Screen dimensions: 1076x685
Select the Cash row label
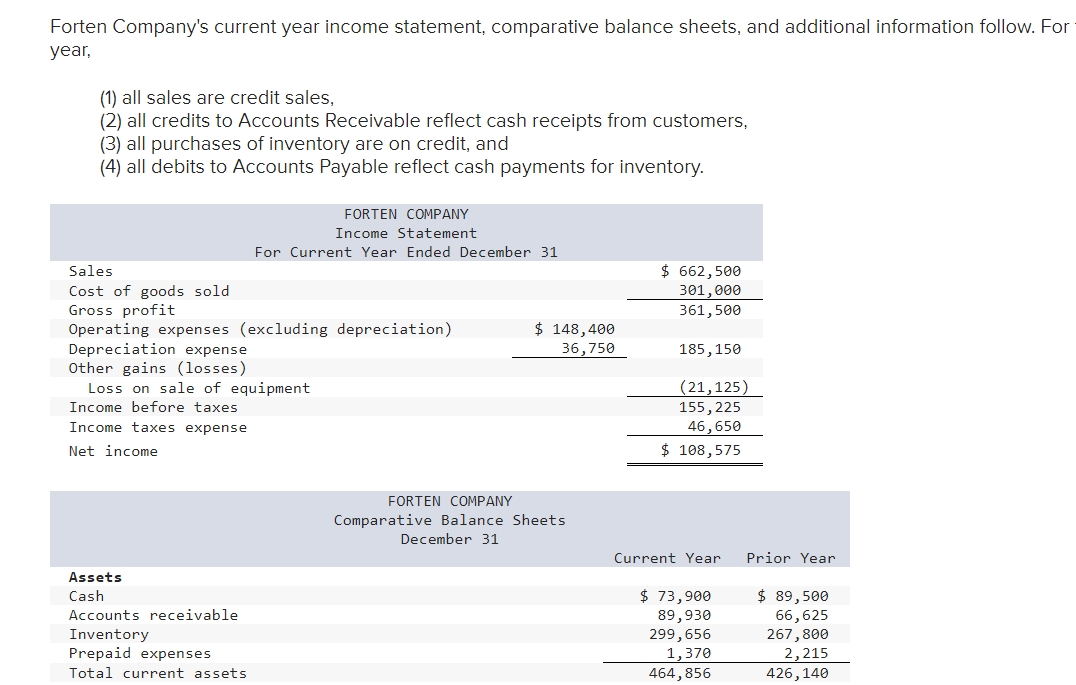tap(86, 596)
